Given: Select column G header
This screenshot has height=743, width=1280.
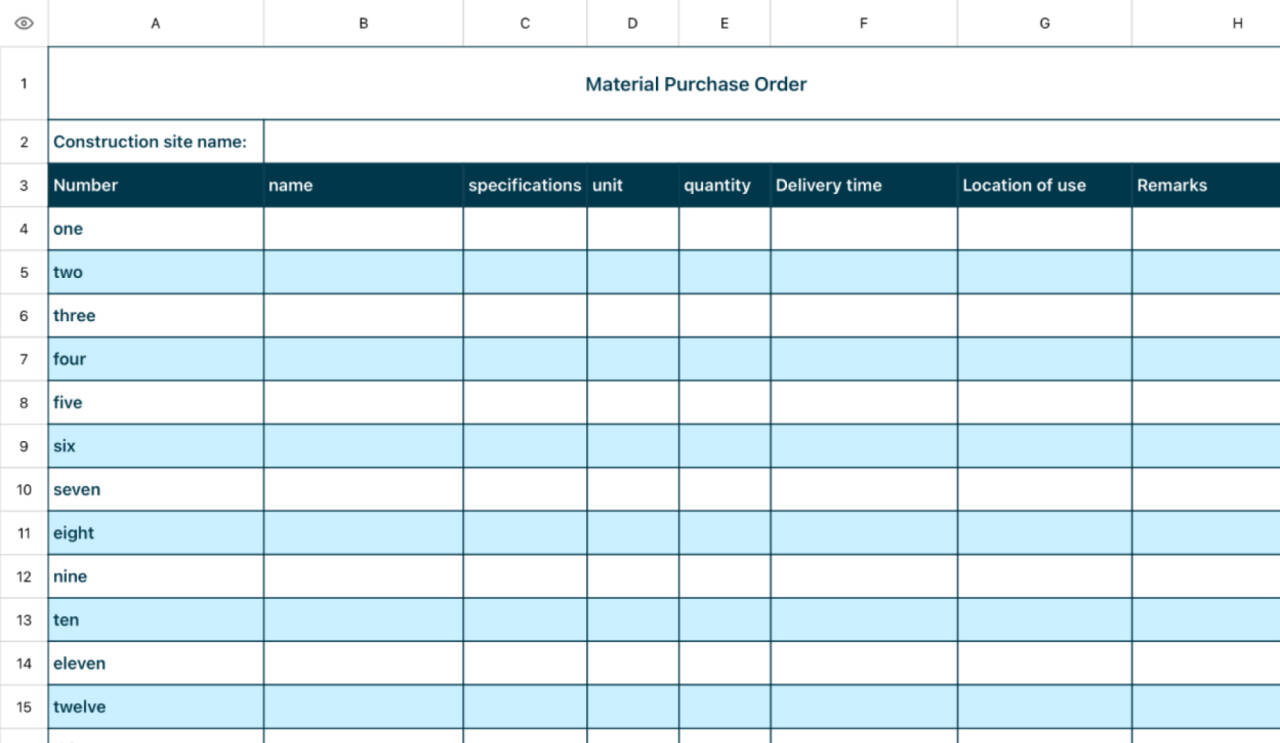Looking at the screenshot, I should (x=1045, y=23).
